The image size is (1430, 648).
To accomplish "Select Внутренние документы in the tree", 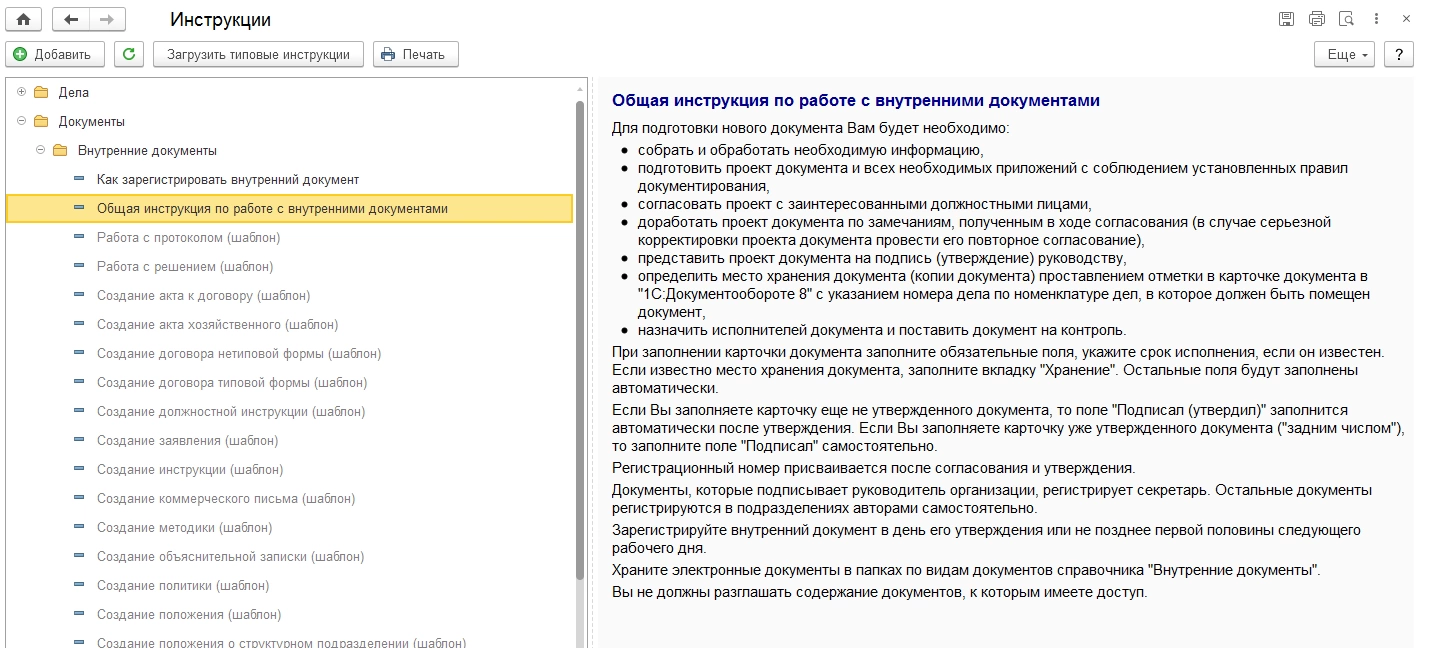I will 147,150.
